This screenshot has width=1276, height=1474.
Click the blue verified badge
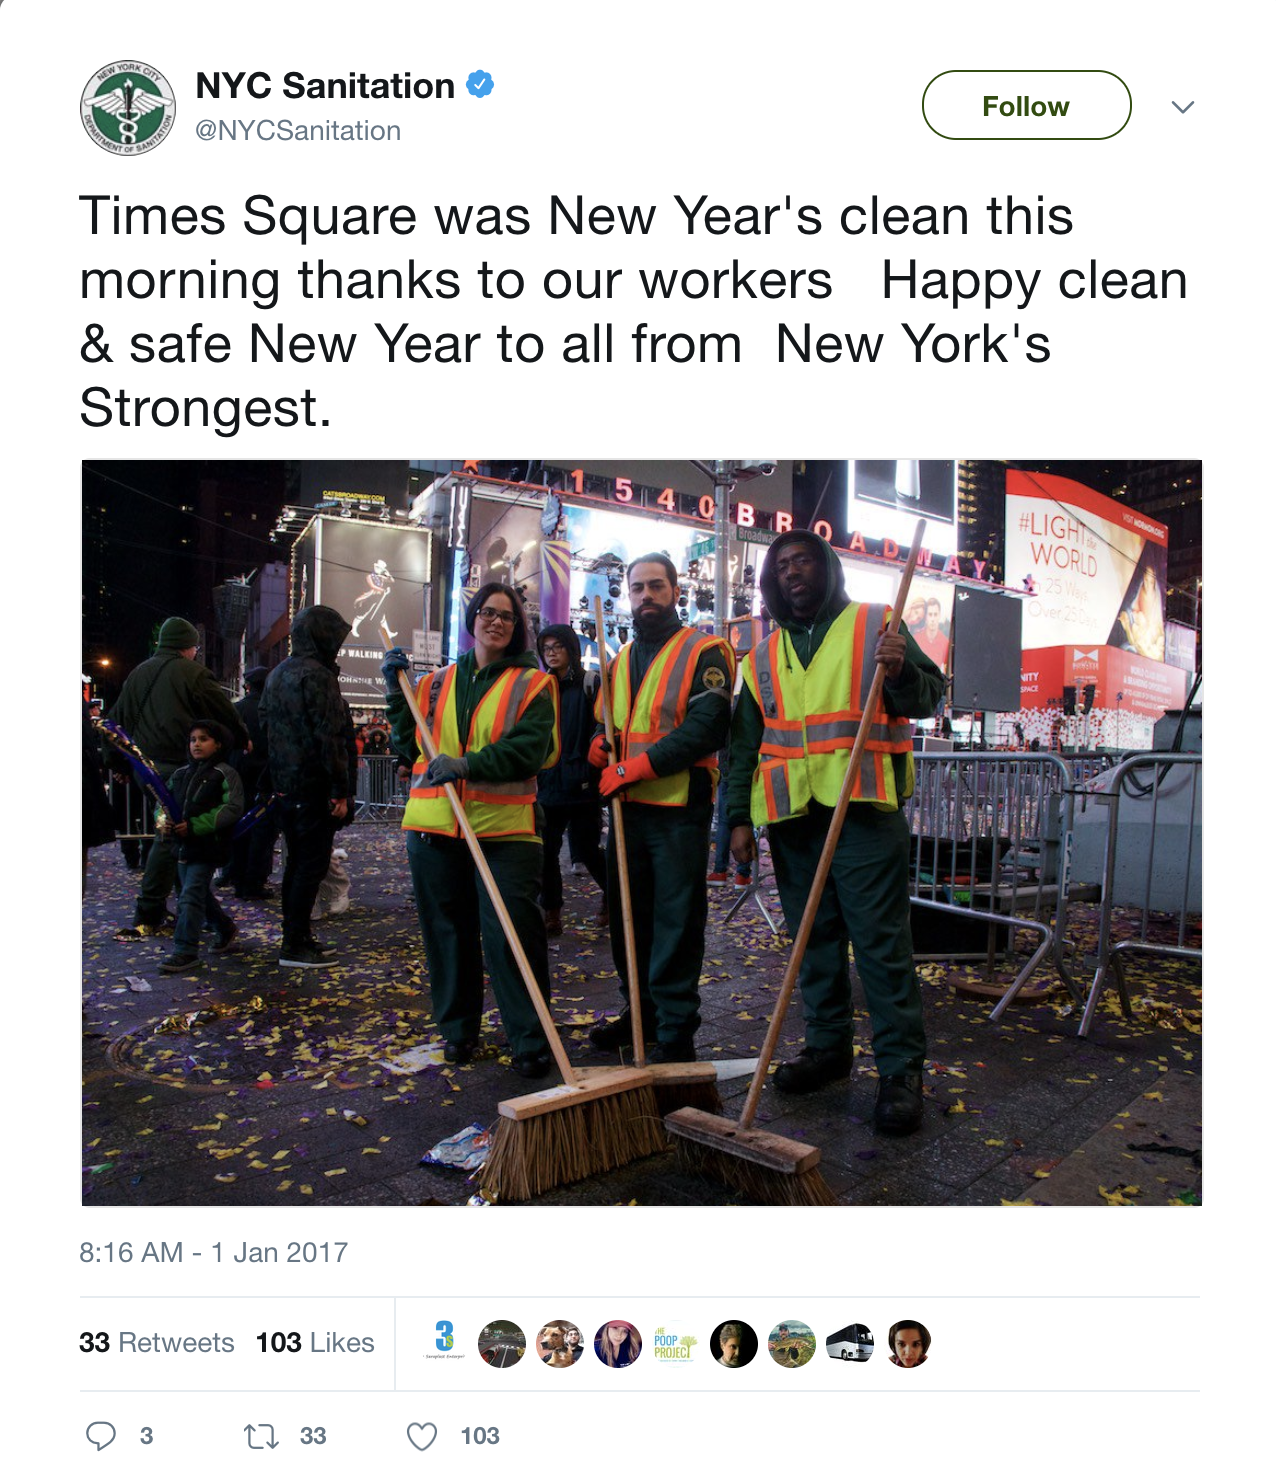click(x=481, y=85)
